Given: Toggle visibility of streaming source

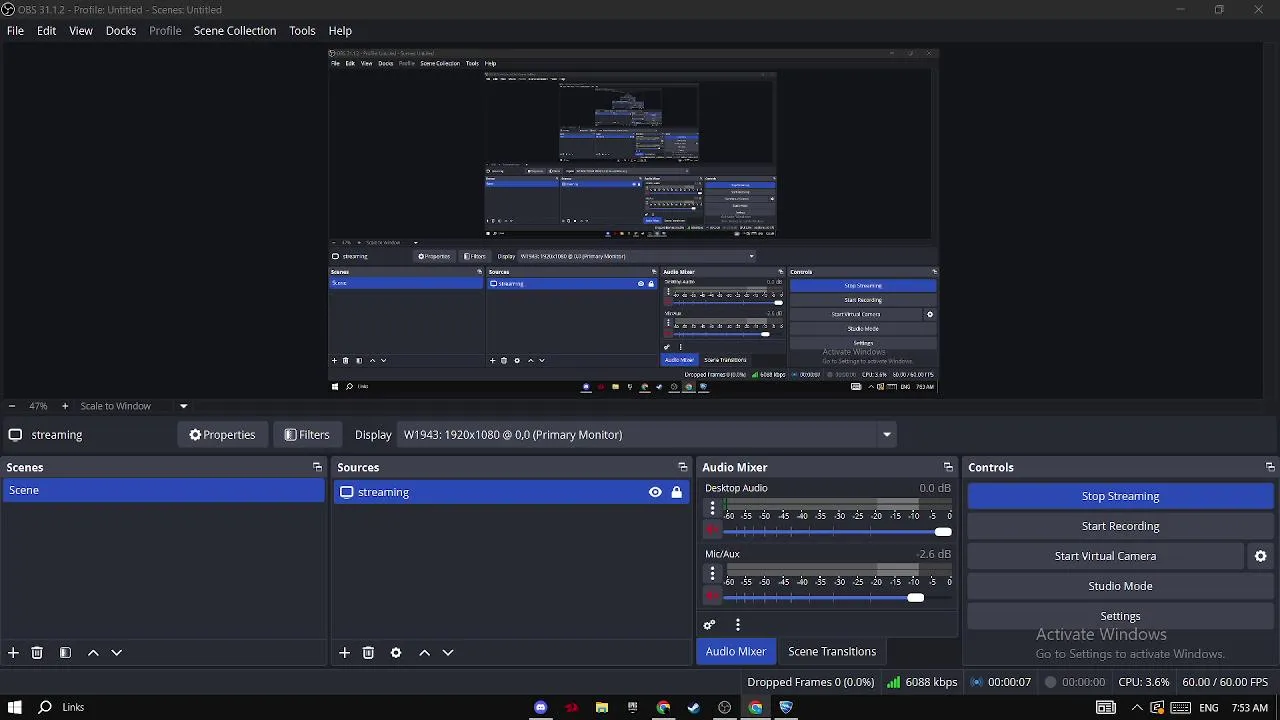Looking at the screenshot, I should tap(655, 492).
